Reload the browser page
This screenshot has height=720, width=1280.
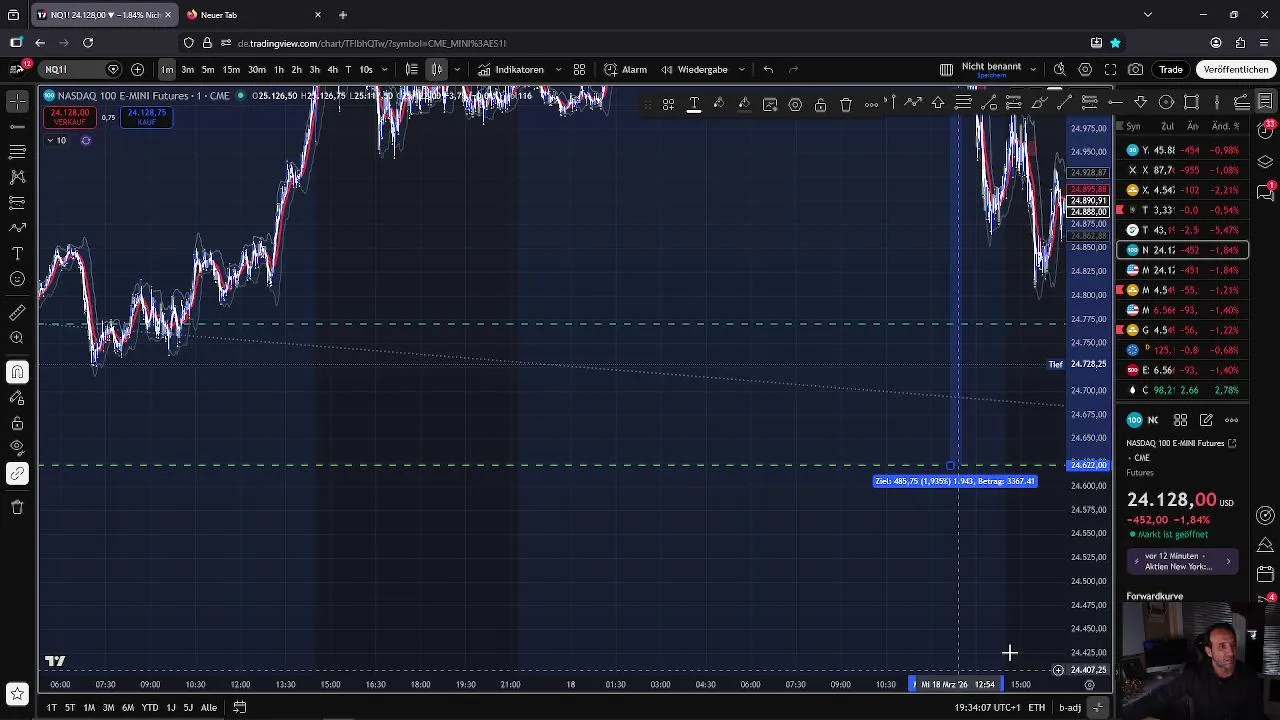[88, 43]
